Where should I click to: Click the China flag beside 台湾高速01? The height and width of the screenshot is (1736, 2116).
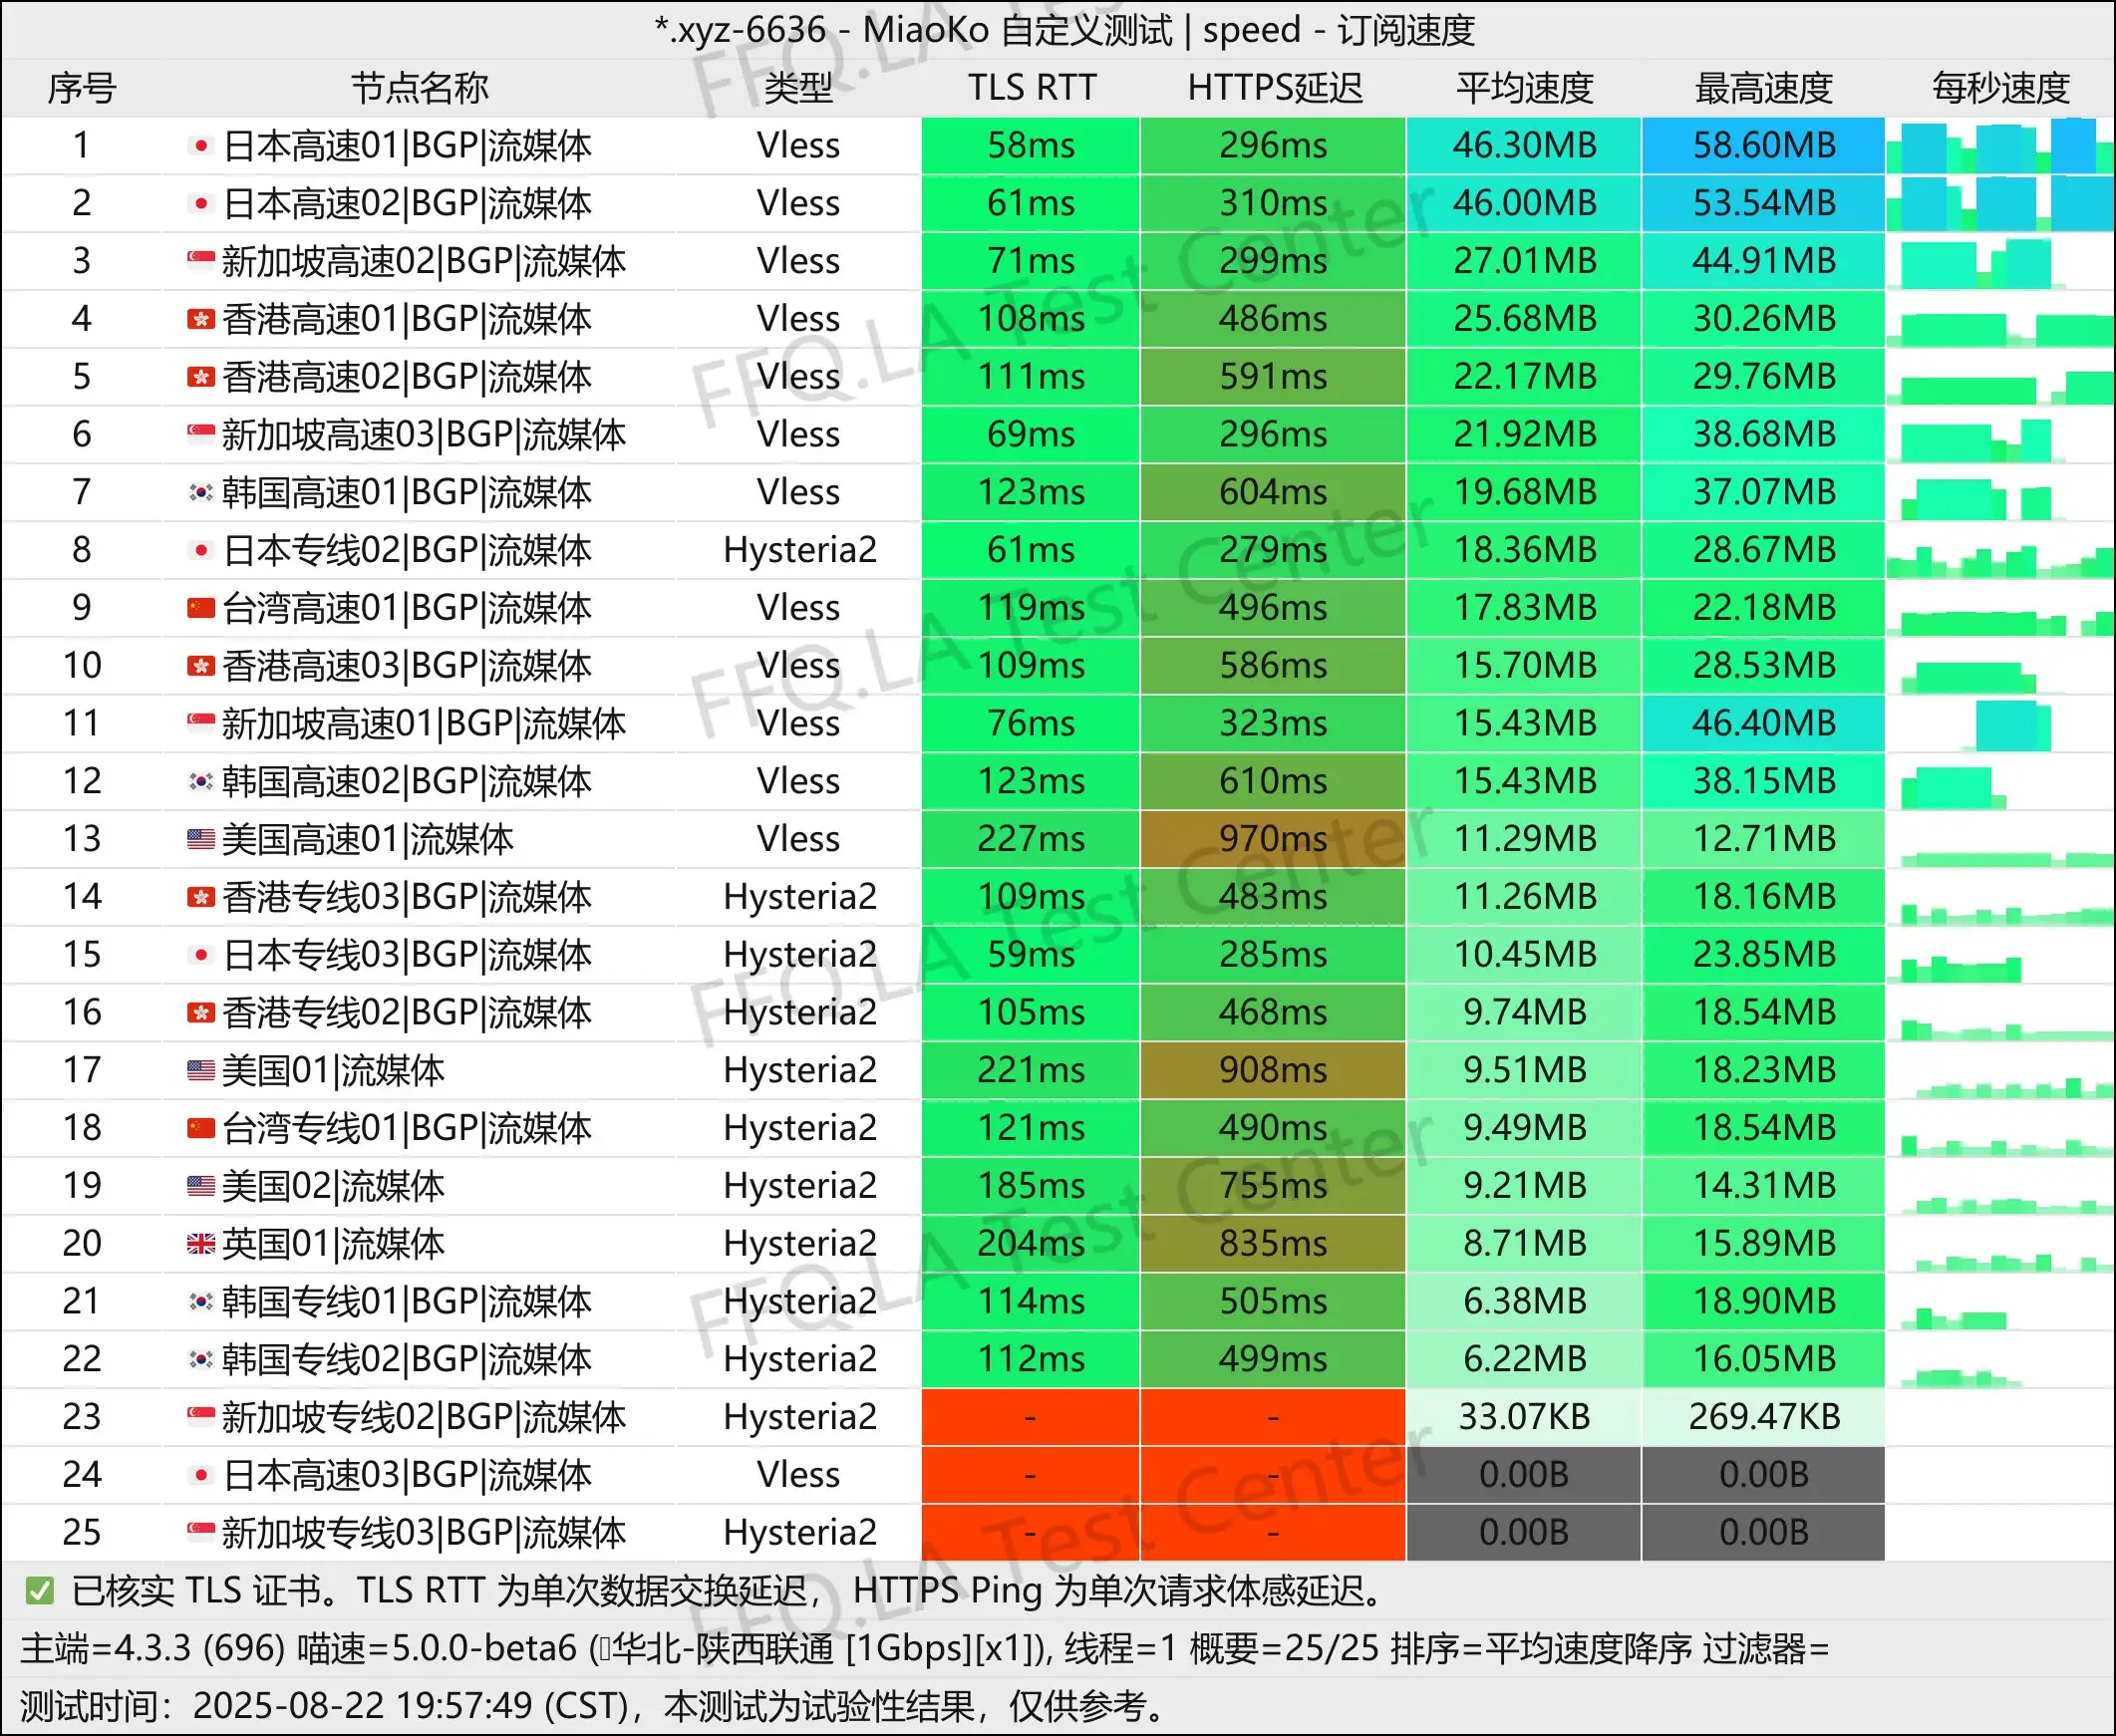pyautogui.click(x=201, y=608)
